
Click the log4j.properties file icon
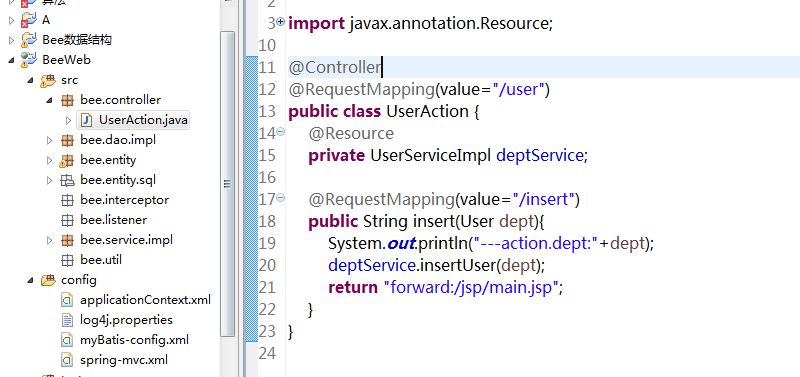(67, 320)
